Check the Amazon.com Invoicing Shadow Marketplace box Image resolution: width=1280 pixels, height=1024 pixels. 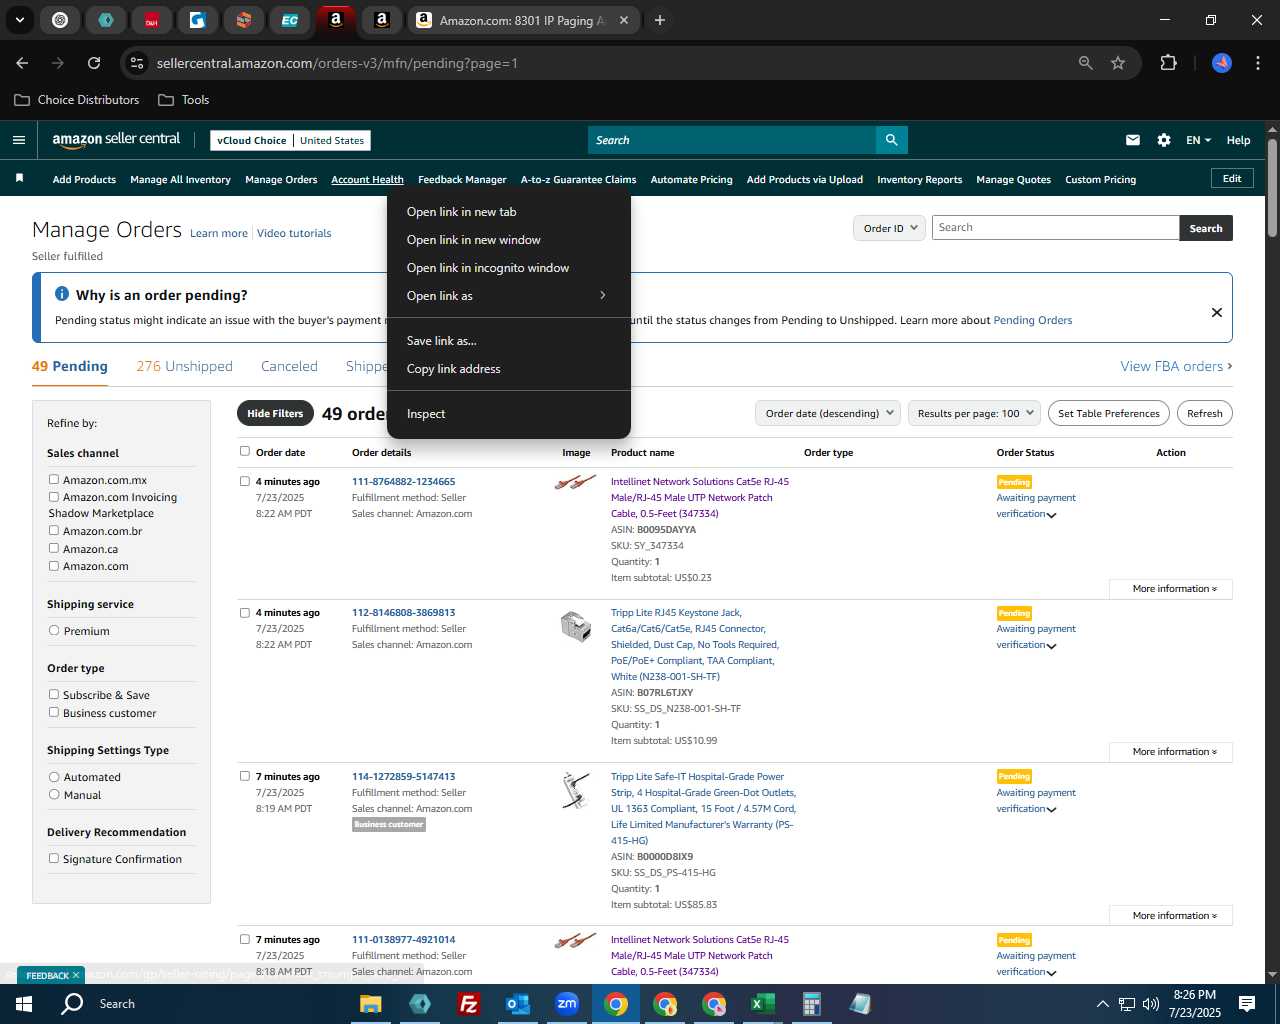54,497
